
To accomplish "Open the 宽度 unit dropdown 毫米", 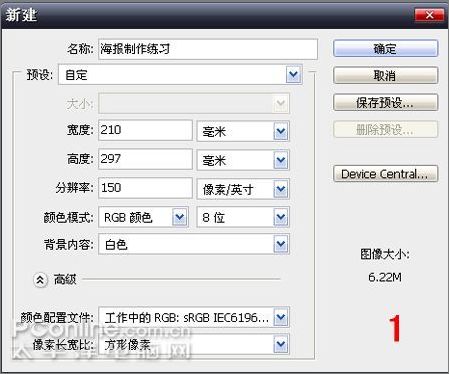I will click(x=243, y=132).
